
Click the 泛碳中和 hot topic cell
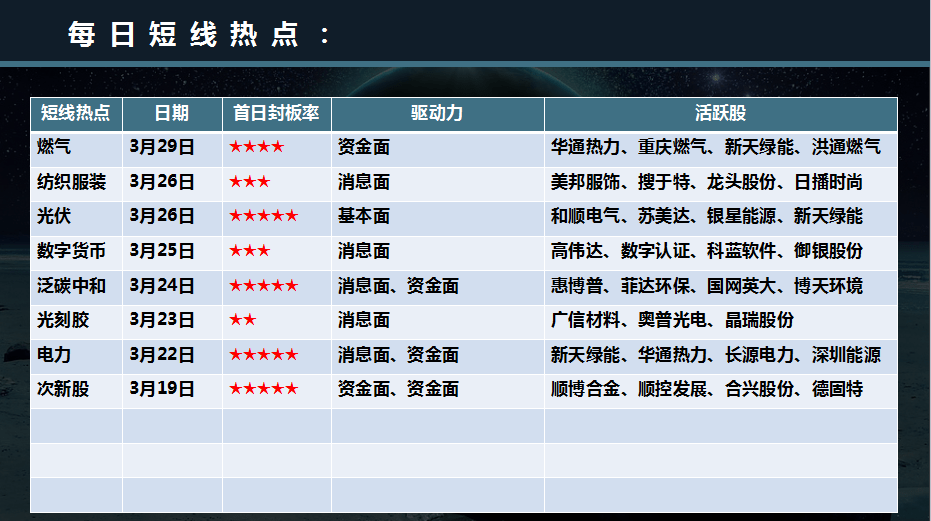(x=76, y=286)
